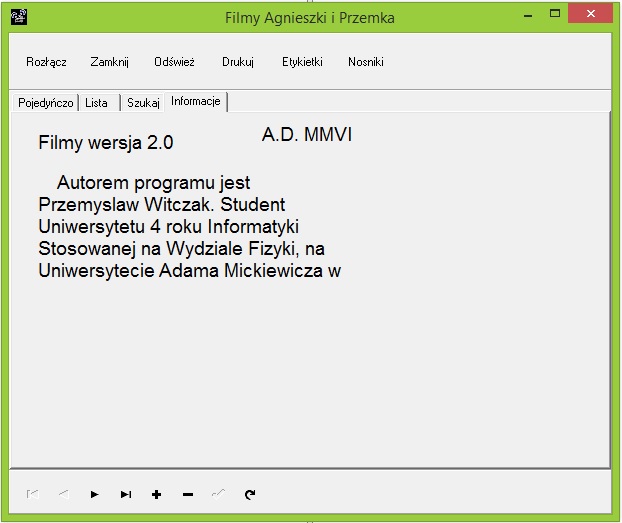Click the greyed-out previous record arrow
This screenshot has width=622, height=523.
63,494
